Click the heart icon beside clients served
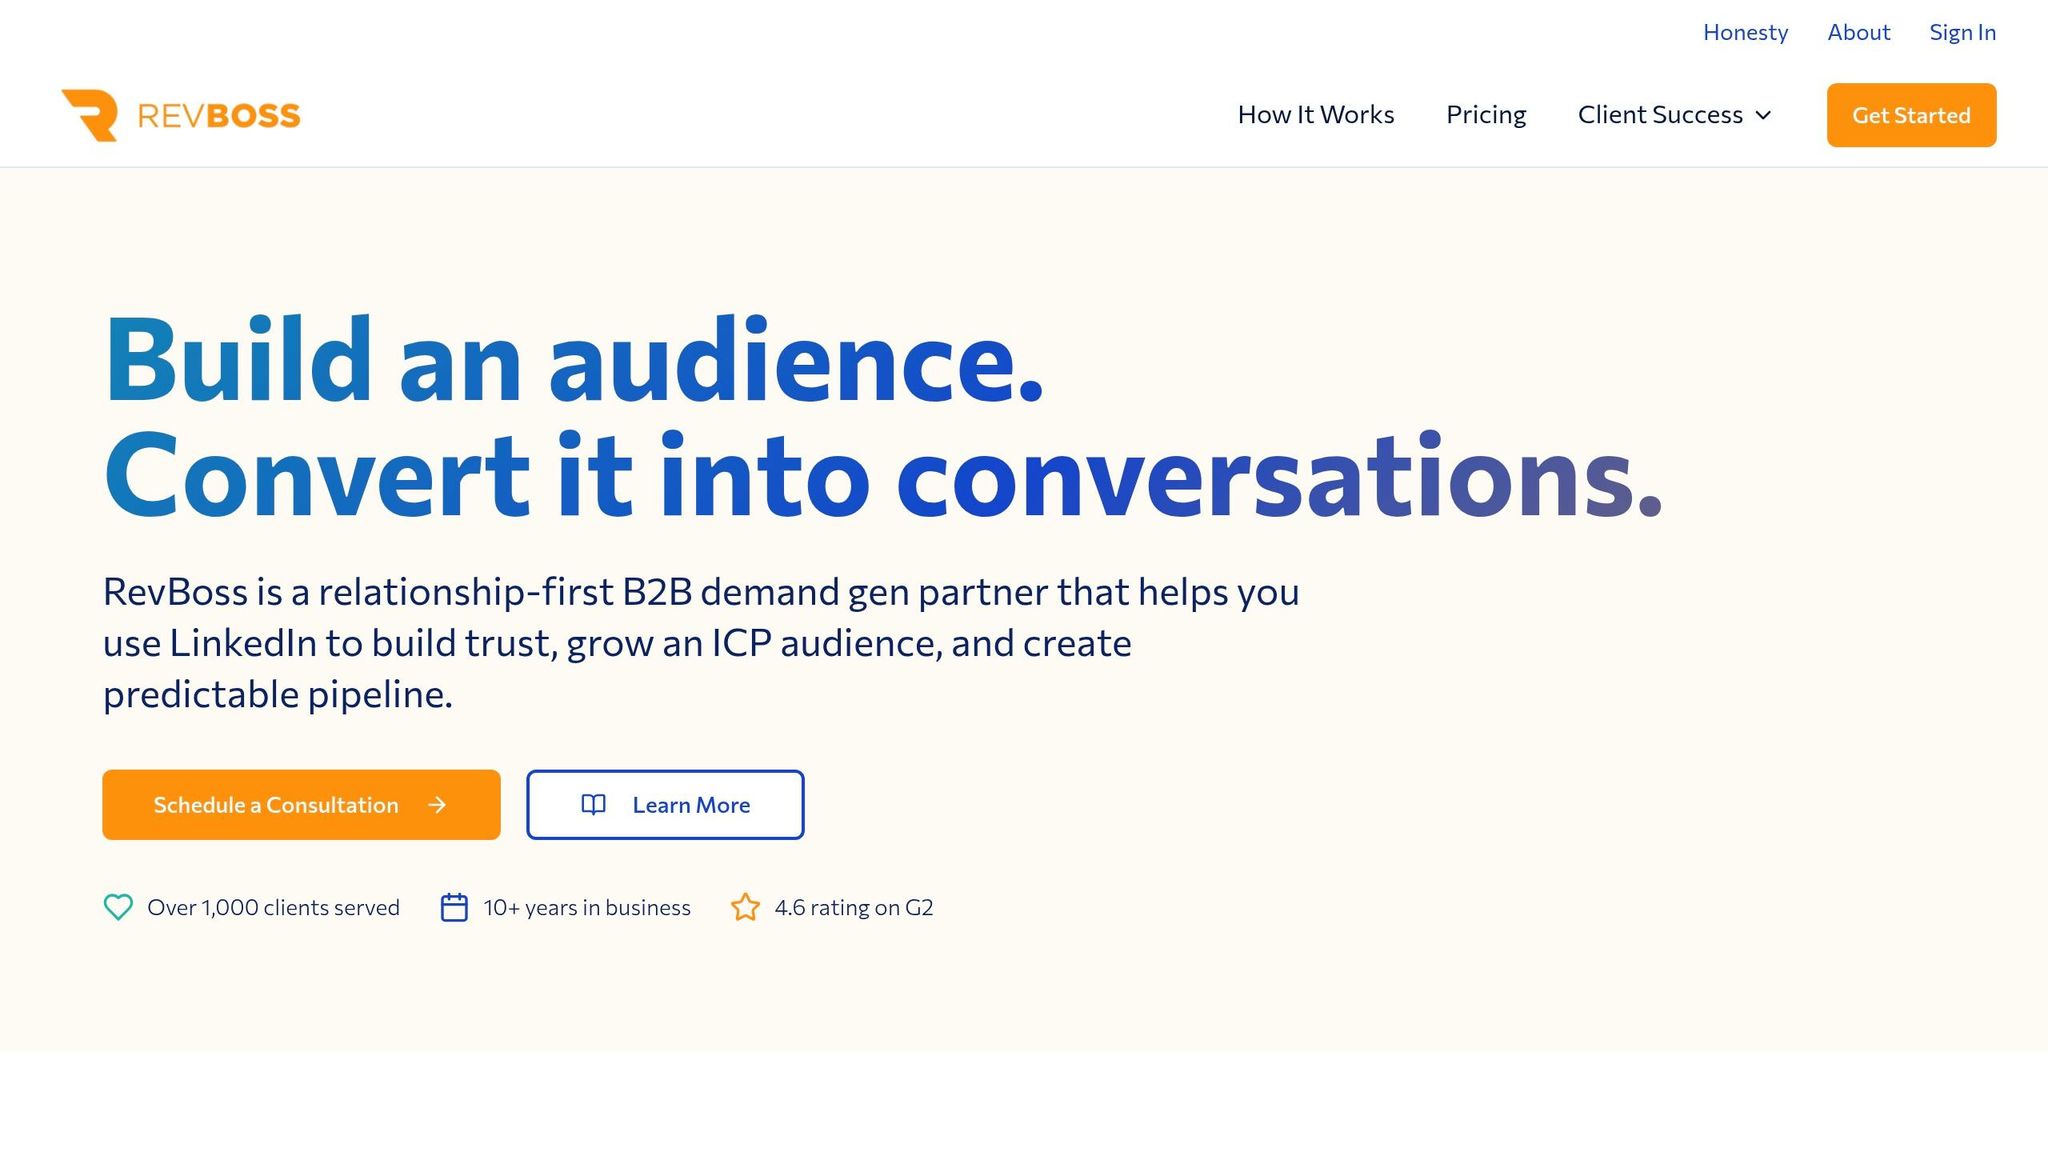Viewport: 2048px width, 1152px height. pos(118,907)
